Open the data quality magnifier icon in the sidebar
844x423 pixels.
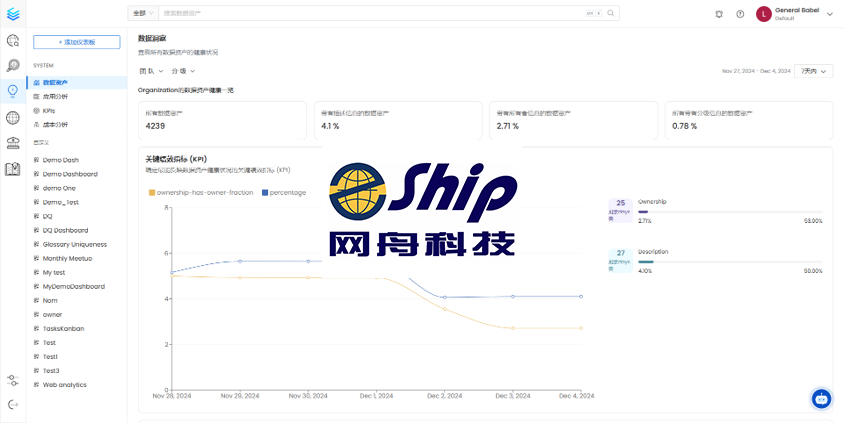click(13, 66)
